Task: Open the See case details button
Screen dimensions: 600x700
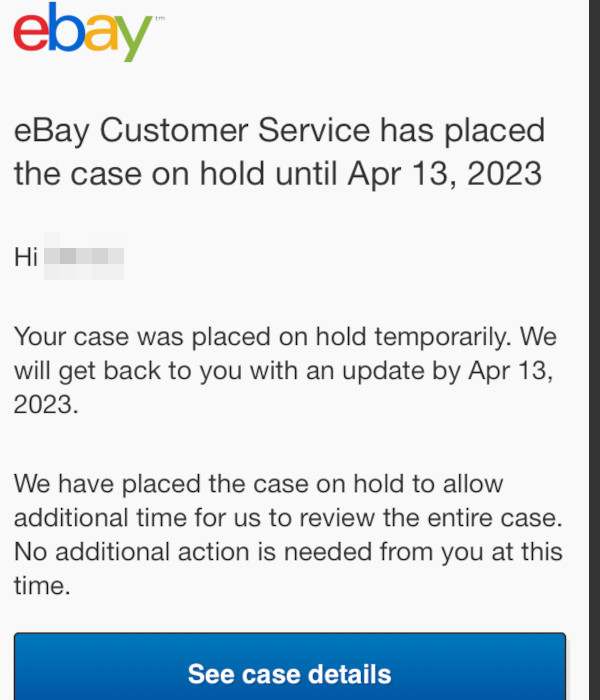Action: pyautogui.click(x=290, y=667)
